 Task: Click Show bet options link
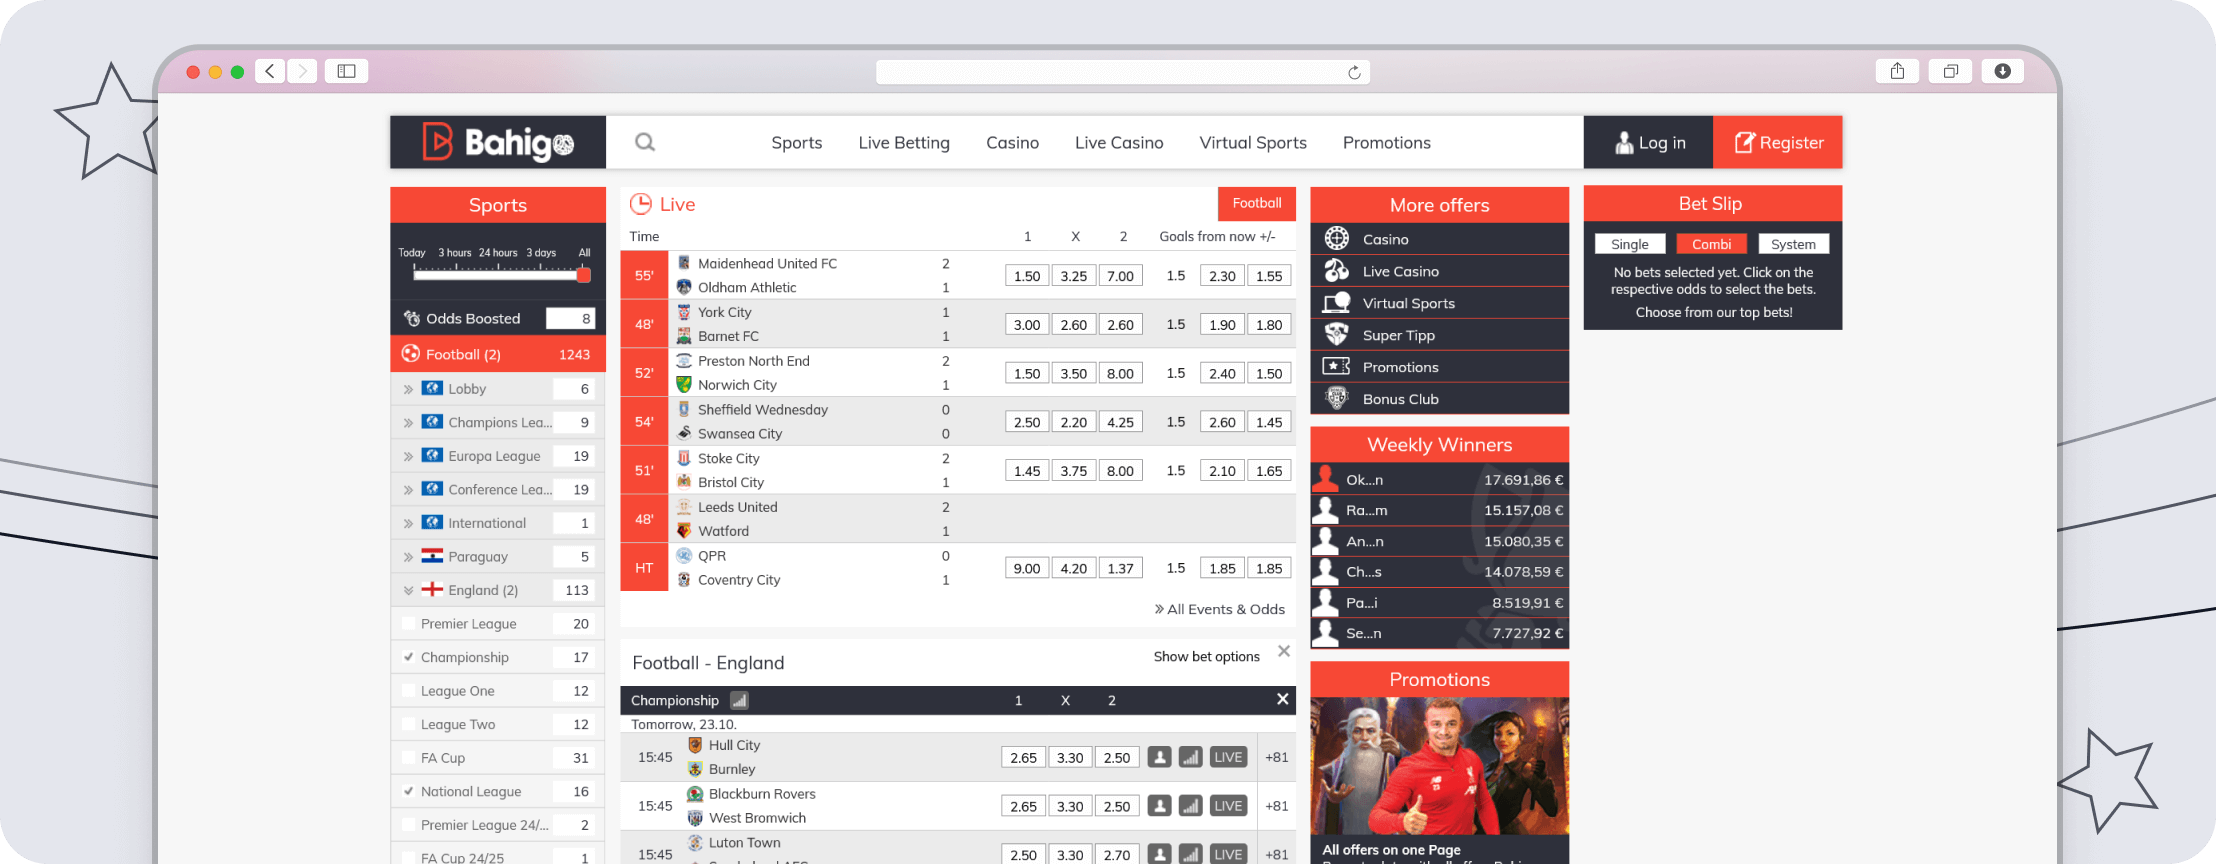[1207, 657]
